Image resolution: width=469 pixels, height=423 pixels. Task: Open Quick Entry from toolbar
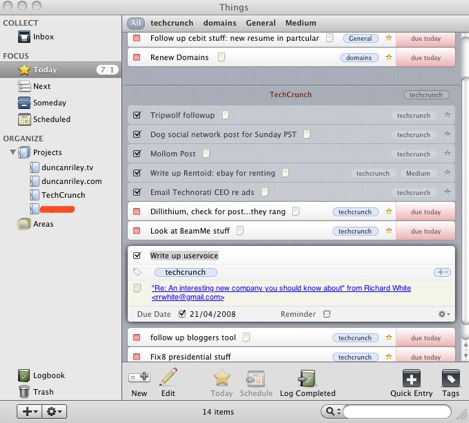[x=411, y=378]
